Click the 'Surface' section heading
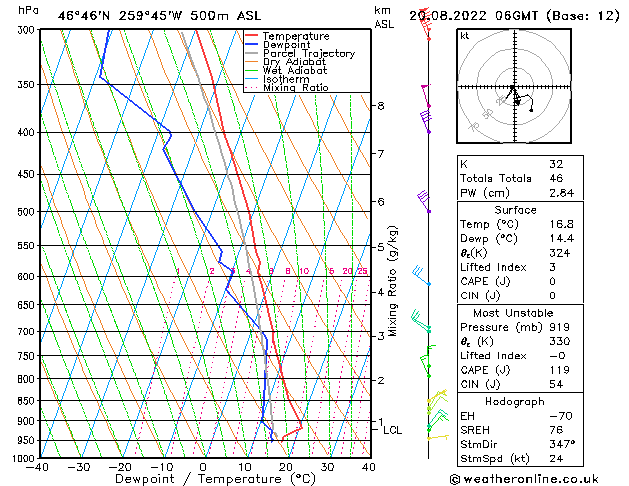Screen dimensions: 629x486 (515, 210)
